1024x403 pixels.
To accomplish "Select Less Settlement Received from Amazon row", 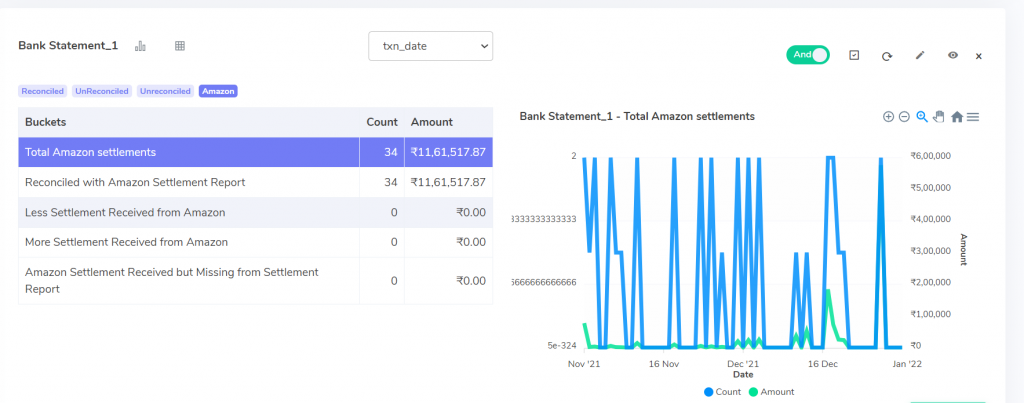I will point(255,212).
